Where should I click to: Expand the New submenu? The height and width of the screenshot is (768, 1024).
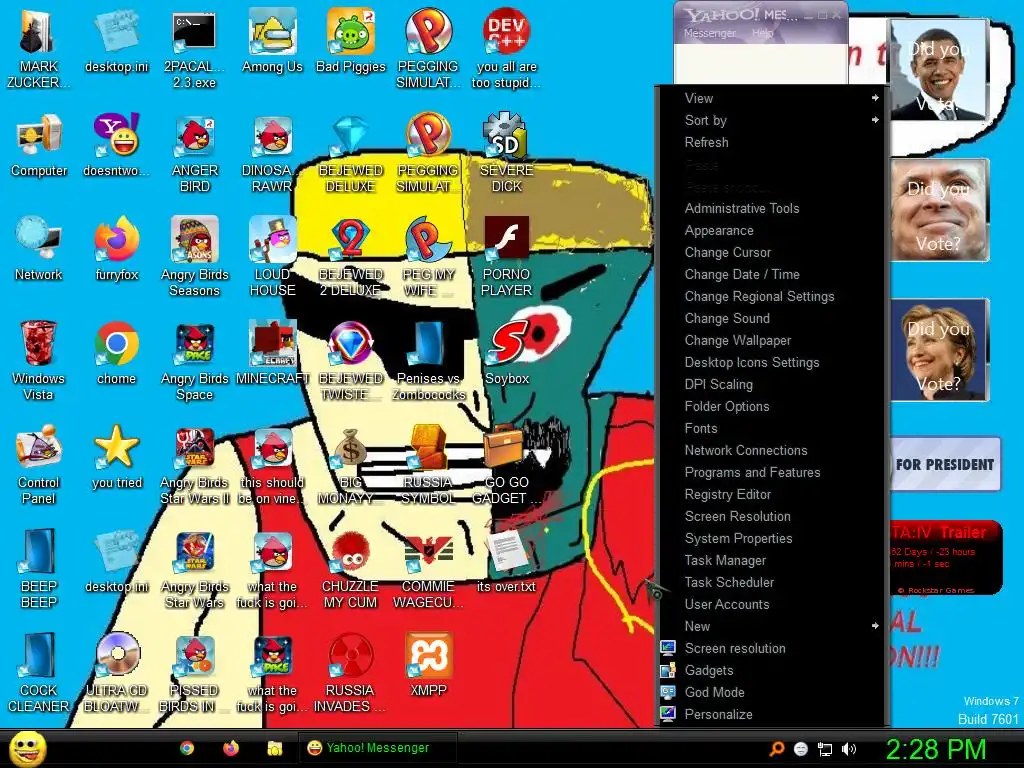click(772, 626)
